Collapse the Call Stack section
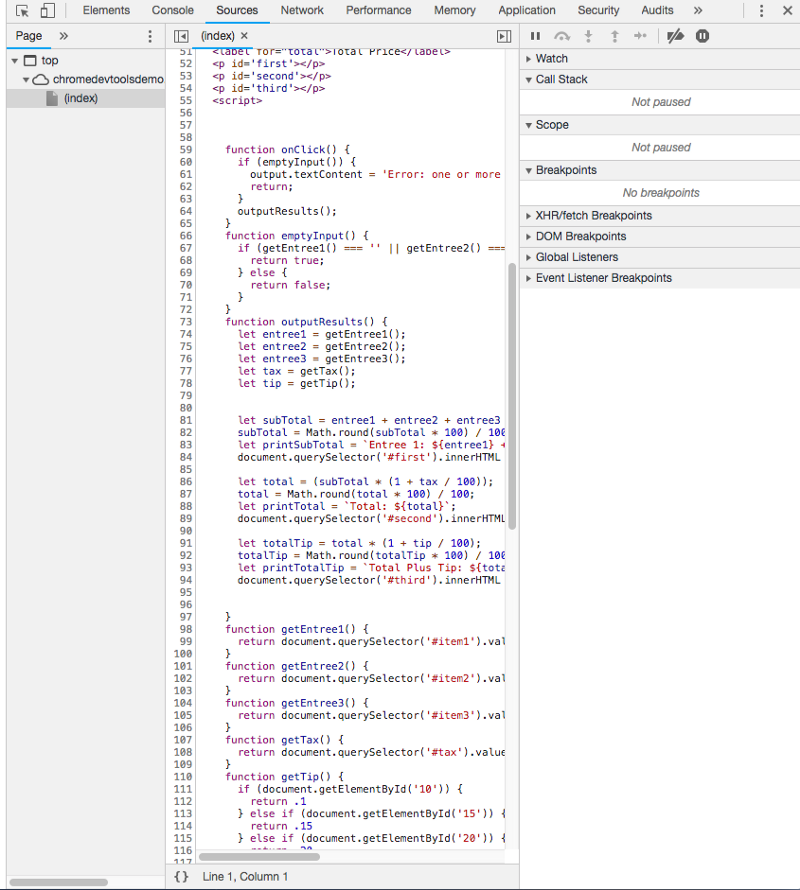Screen dimensions: 800x890 tap(561, 79)
